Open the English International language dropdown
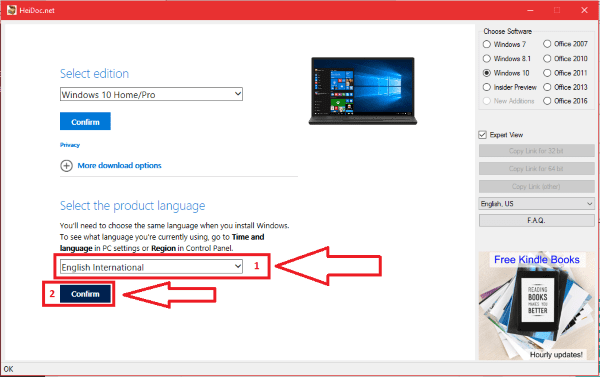Image resolution: width=600 pixels, height=377 pixels. pyautogui.click(x=151, y=267)
